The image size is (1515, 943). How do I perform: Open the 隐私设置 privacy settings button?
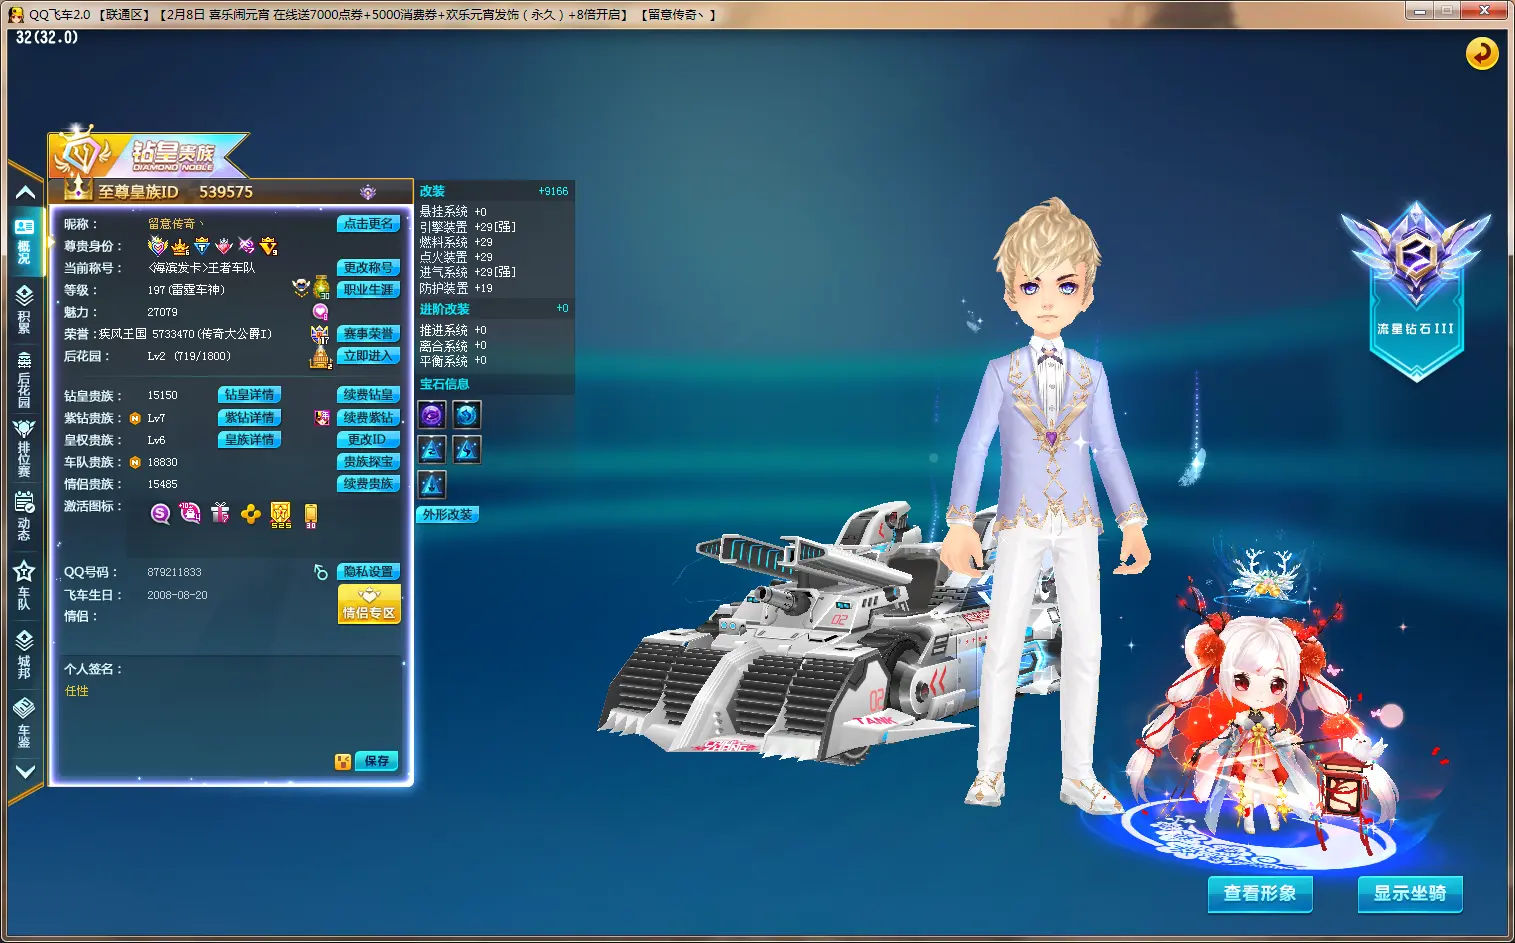[x=368, y=572]
